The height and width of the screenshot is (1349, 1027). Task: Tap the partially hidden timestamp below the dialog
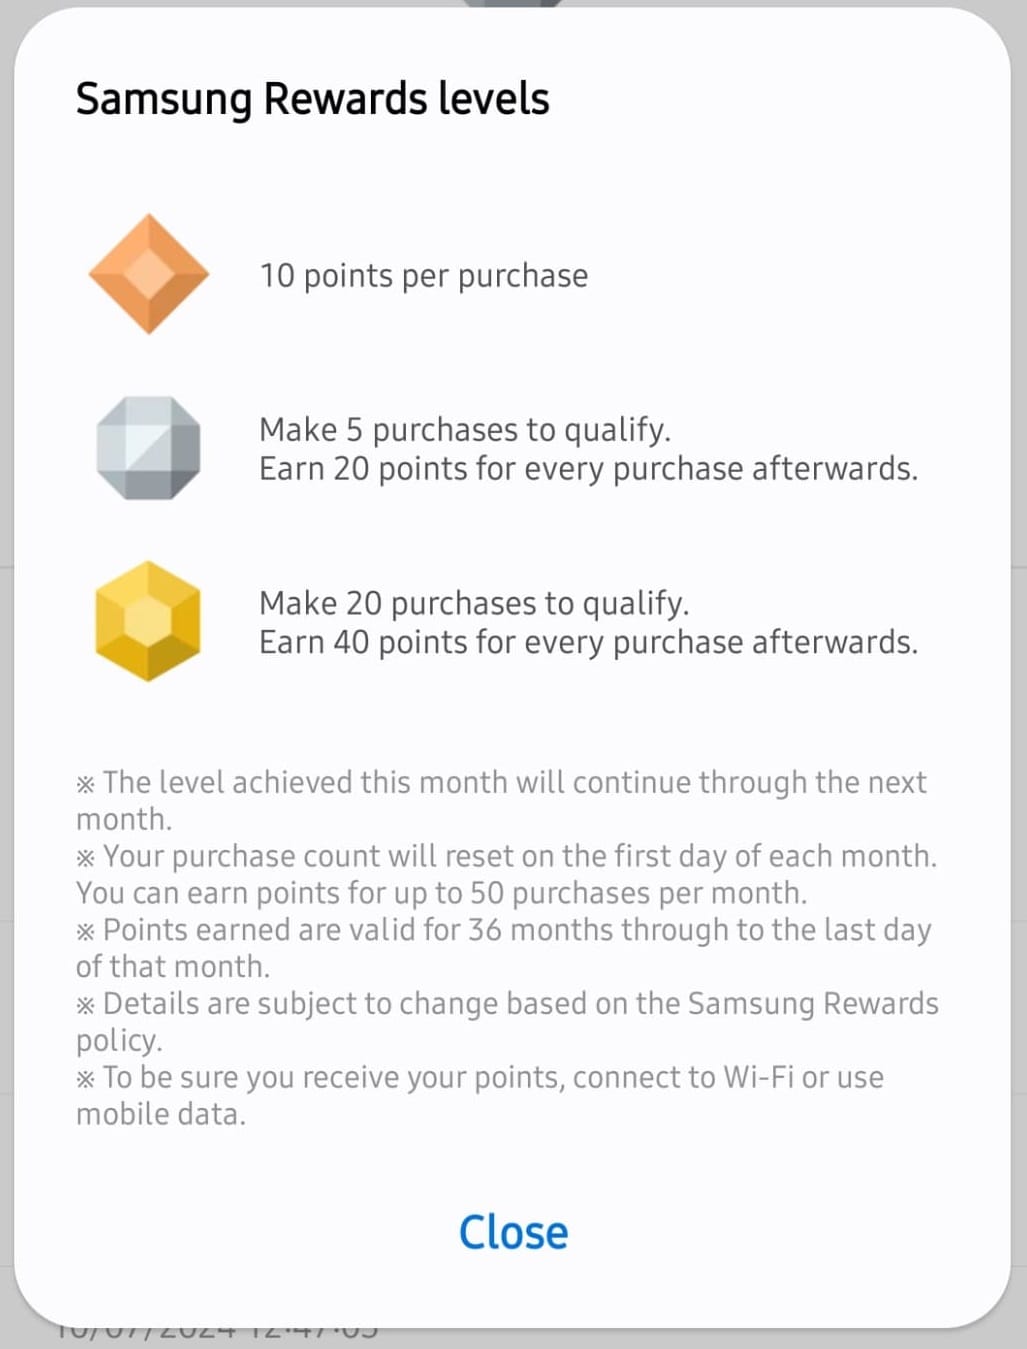click(x=216, y=1334)
